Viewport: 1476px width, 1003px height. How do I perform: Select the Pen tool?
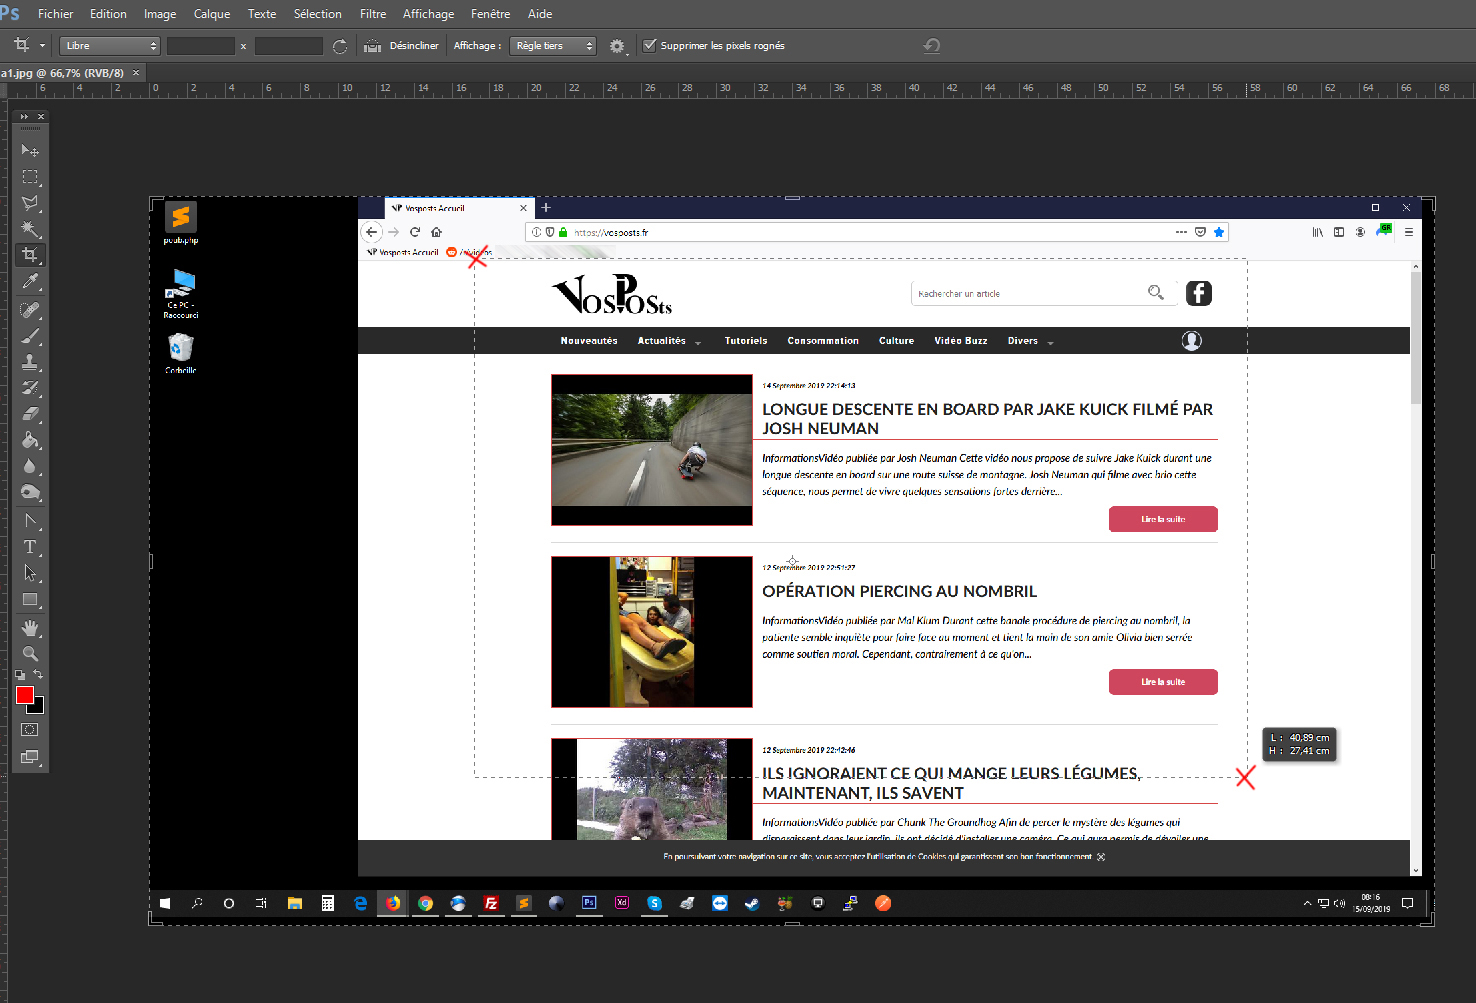coord(30,521)
